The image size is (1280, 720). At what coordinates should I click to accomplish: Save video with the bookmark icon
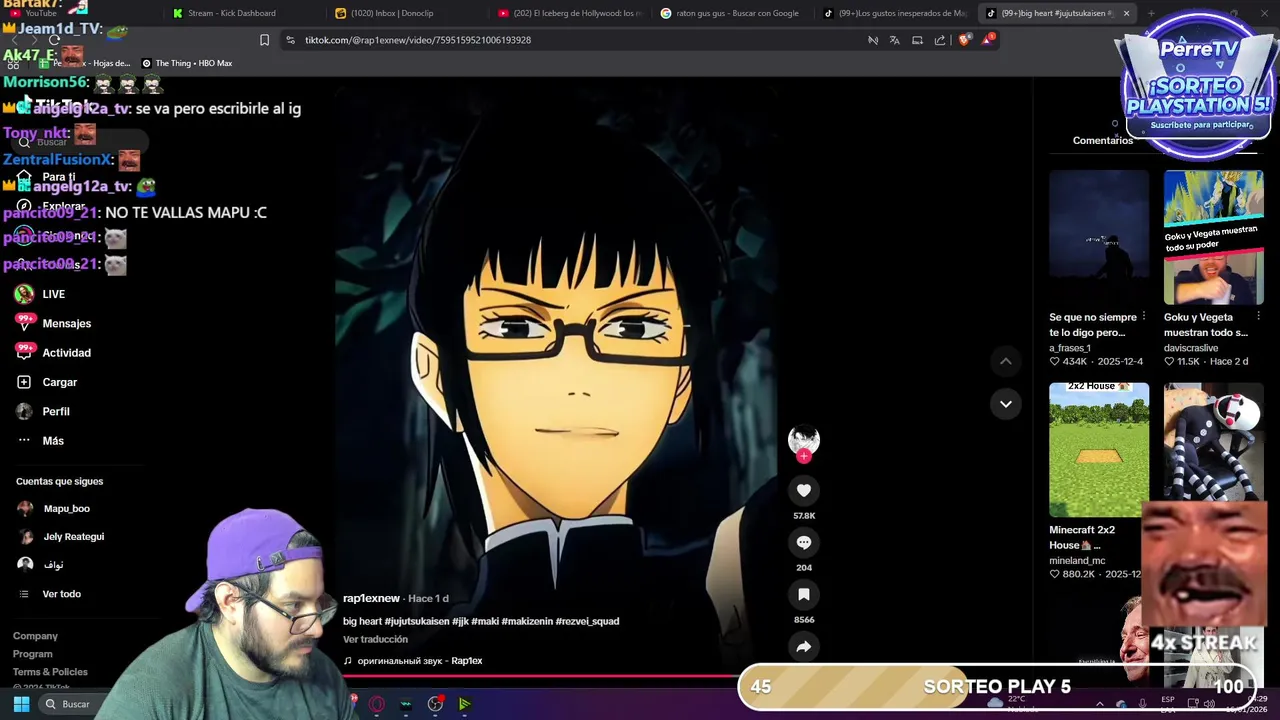click(x=804, y=594)
